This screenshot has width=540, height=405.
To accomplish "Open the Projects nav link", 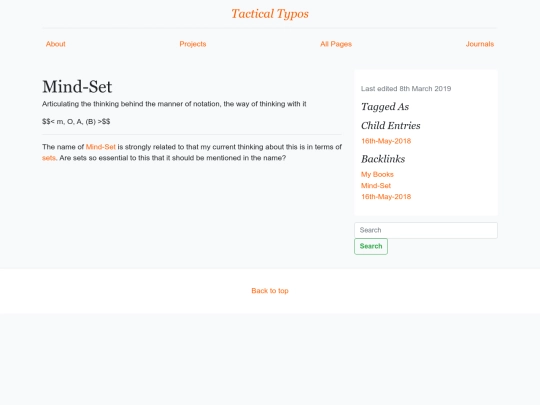I will coord(193,44).
